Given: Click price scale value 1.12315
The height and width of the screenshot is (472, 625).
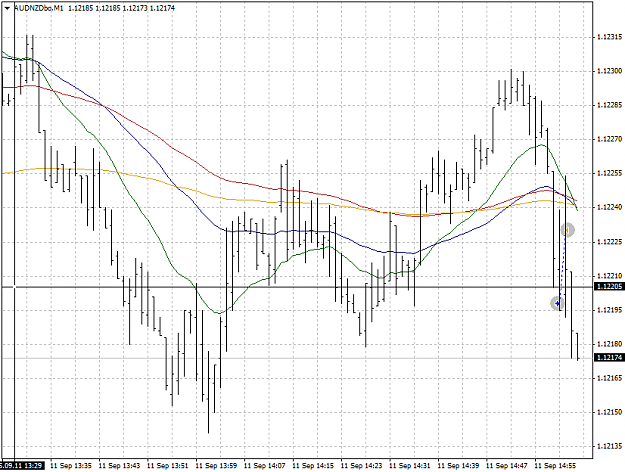Looking at the screenshot, I should [x=609, y=37].
